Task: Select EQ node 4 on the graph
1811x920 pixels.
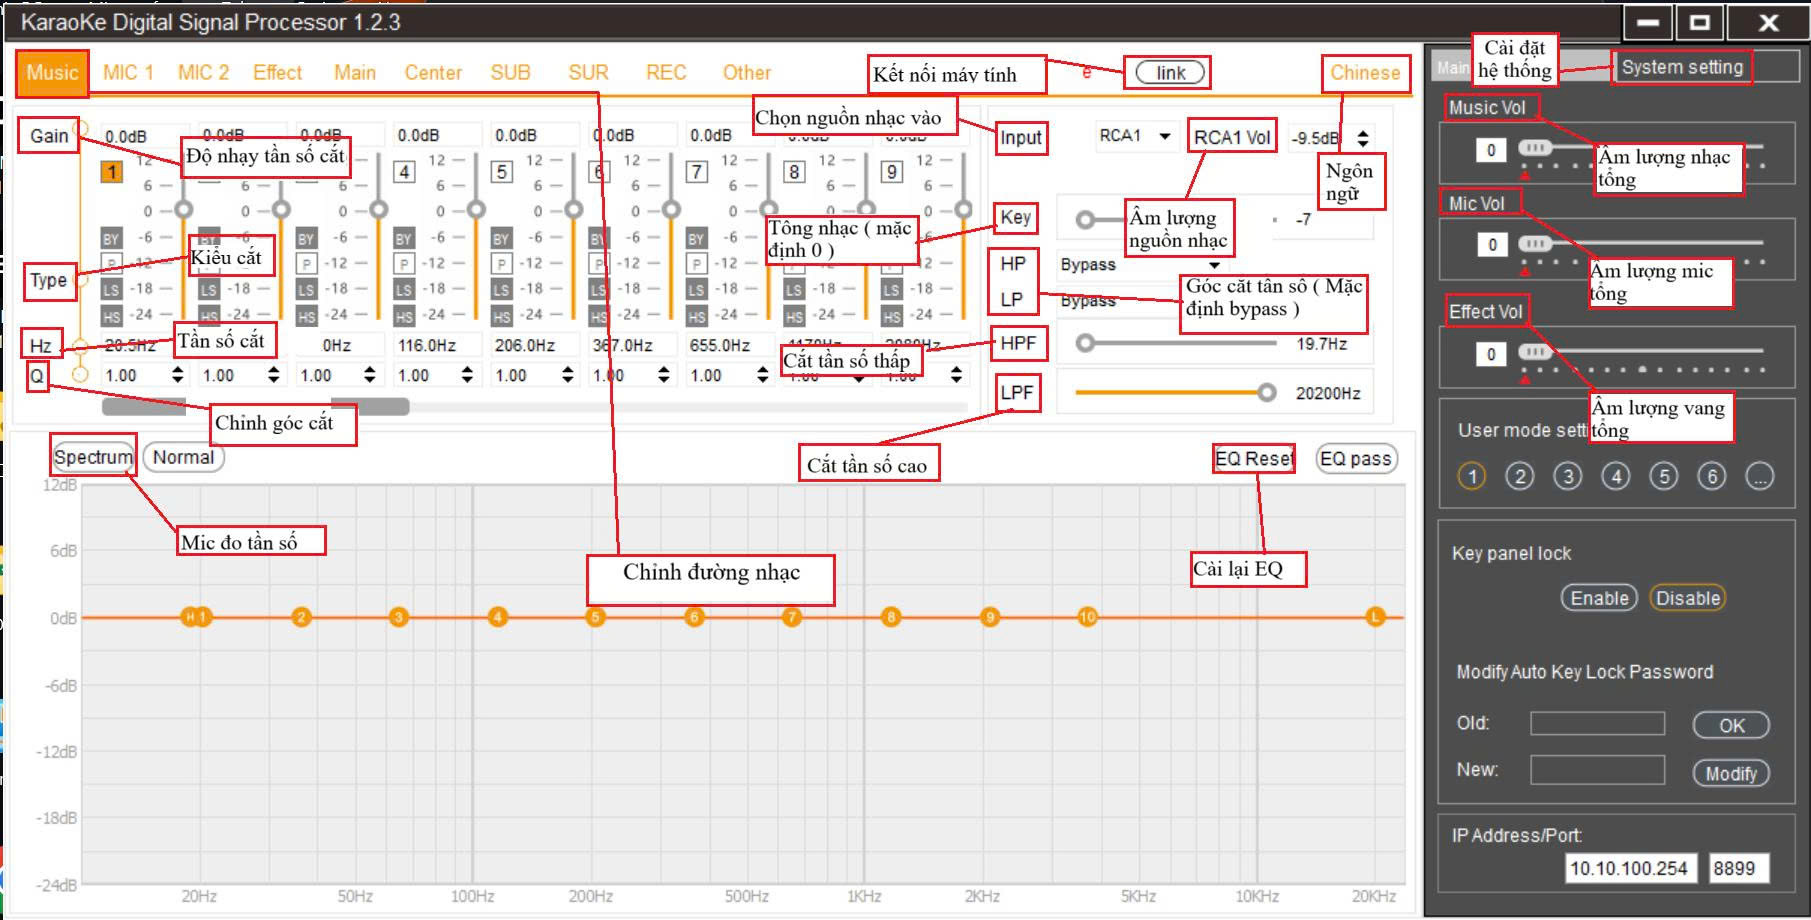Action: 497,617
